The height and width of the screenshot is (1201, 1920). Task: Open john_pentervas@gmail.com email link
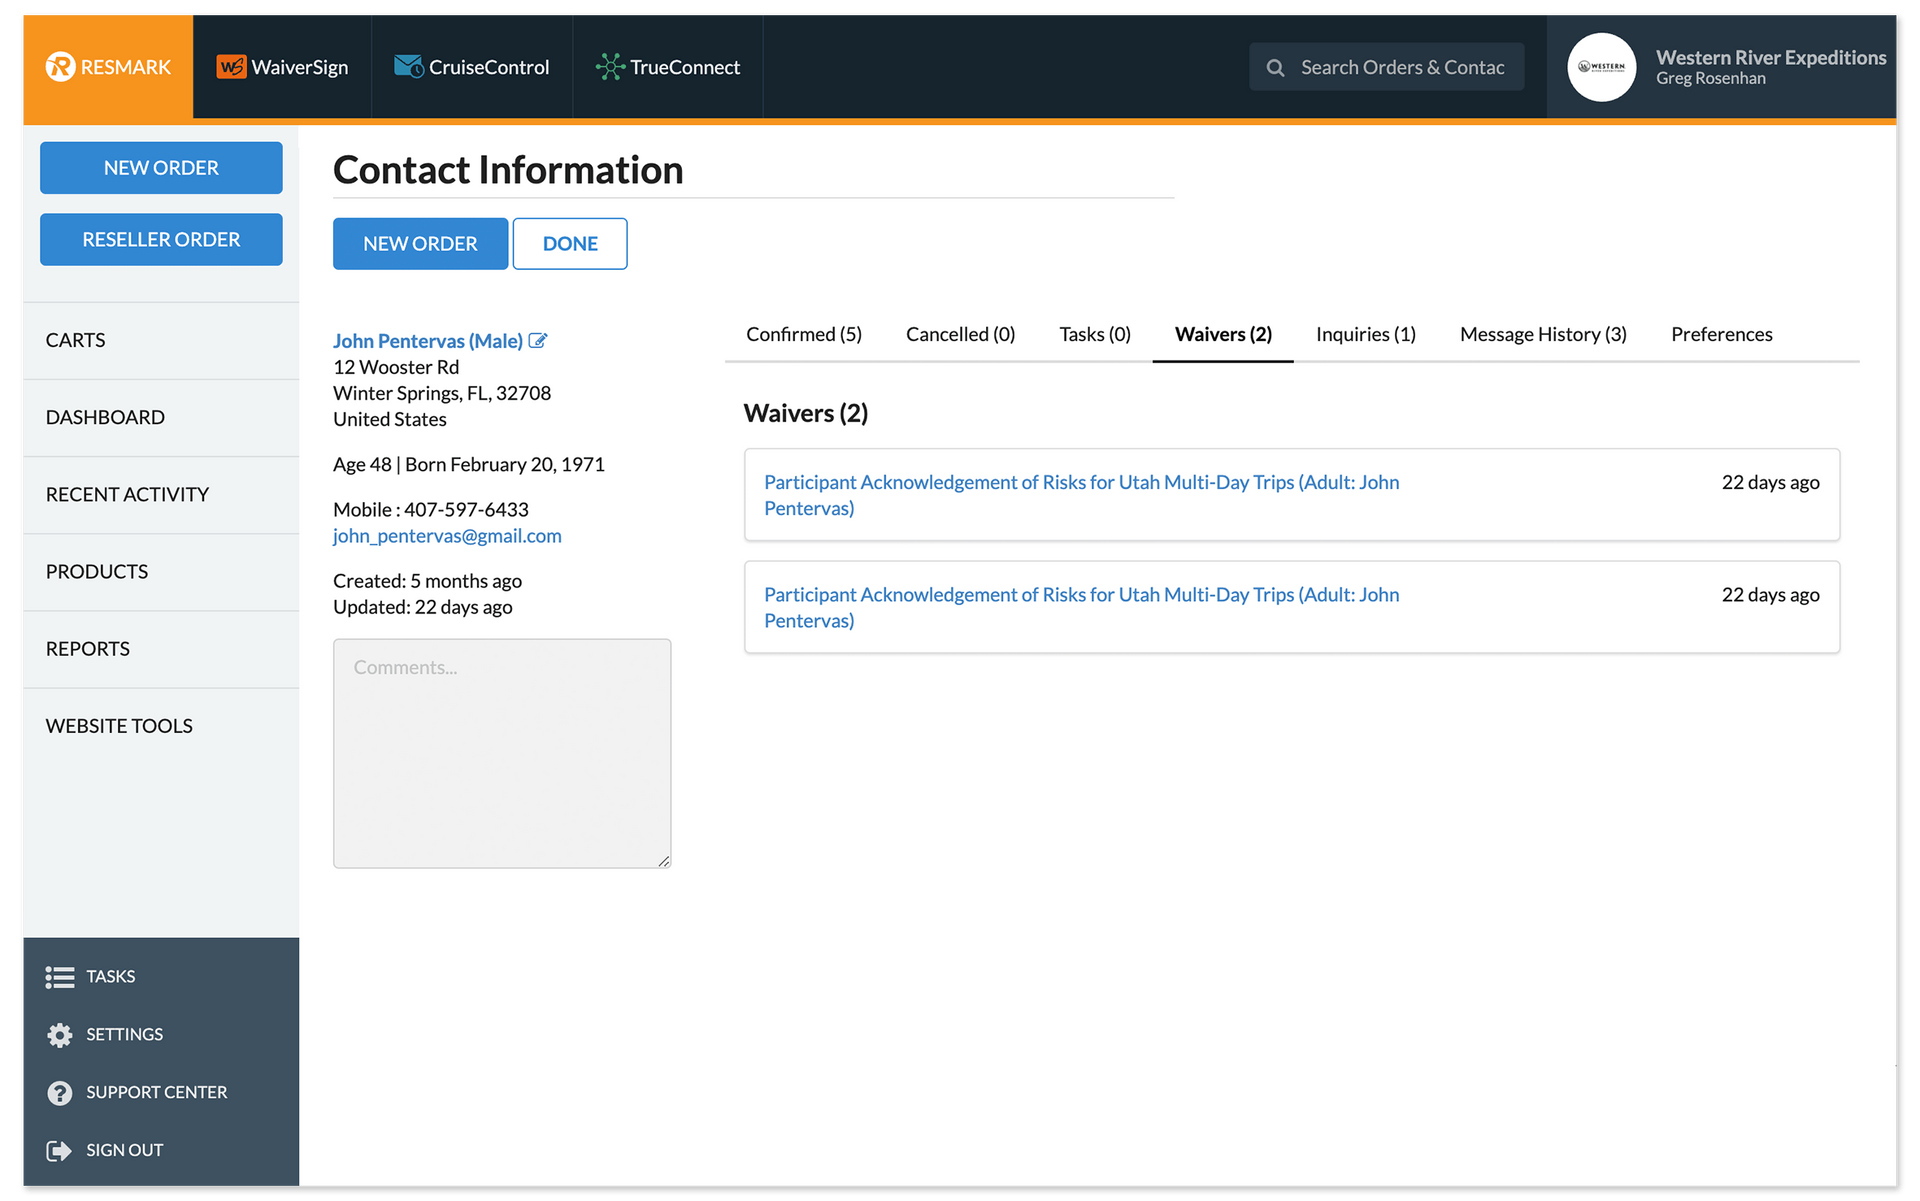(x=447, y=536)
